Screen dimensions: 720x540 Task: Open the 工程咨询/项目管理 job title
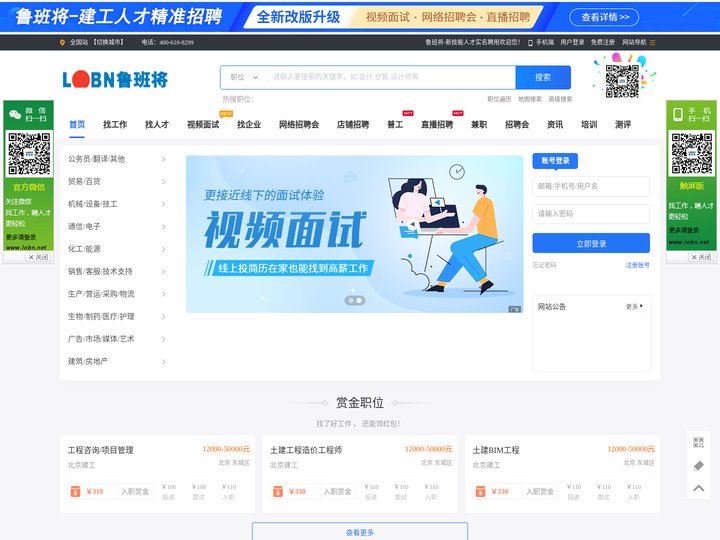[x=101, y=450]
